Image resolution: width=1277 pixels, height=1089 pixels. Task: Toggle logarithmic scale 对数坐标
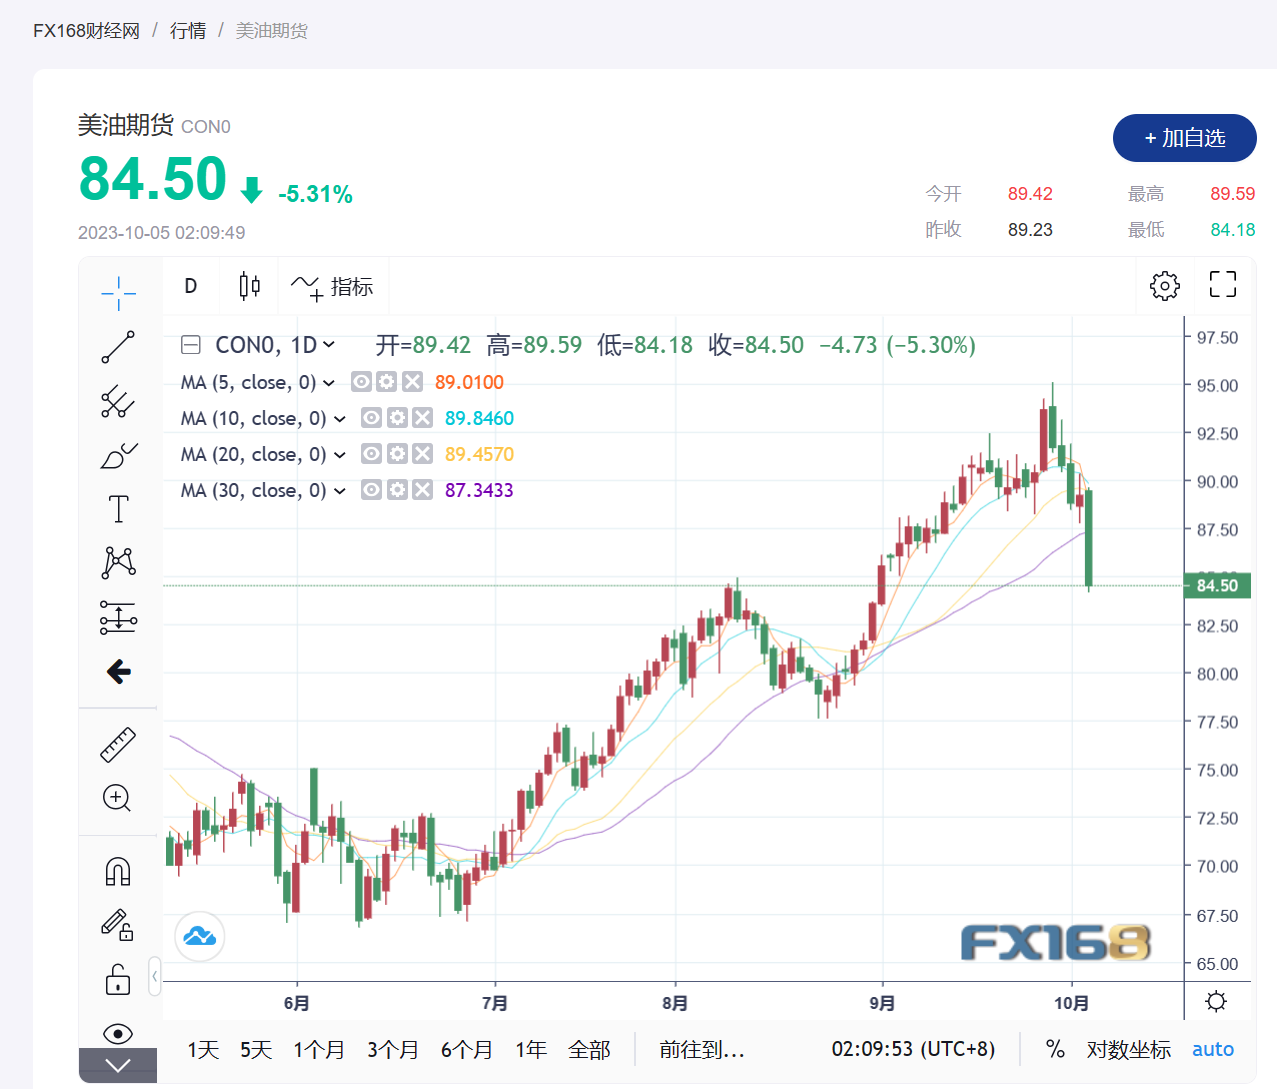(1128, 1049)
